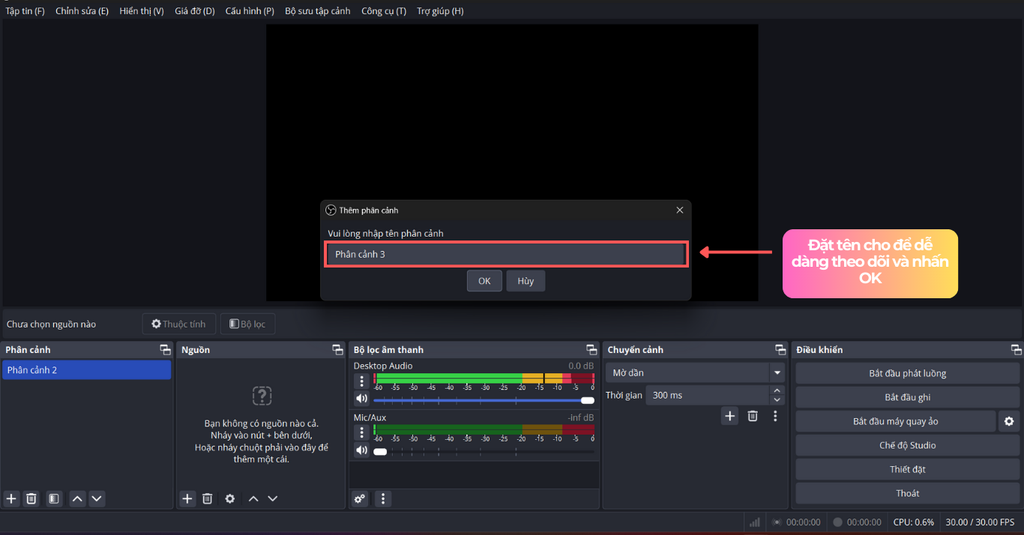The width and height of the screenshot is (1024, 535).
Task: Open the virtual camera settings gear
Action: [x=1009, y=421]
